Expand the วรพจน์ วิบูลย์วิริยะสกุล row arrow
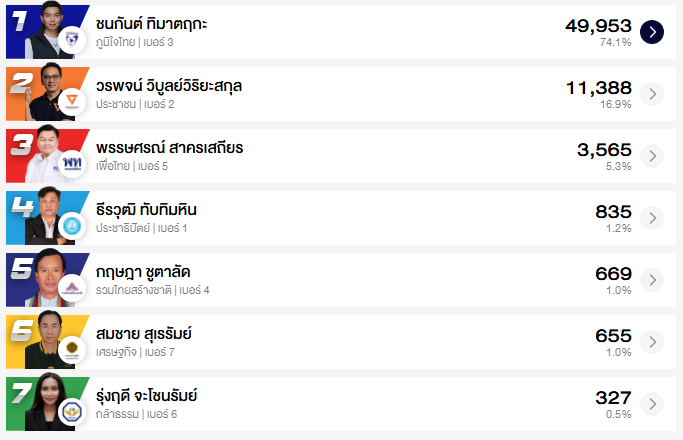This screenshot has width=683, height=440. [x=651, y=94]
